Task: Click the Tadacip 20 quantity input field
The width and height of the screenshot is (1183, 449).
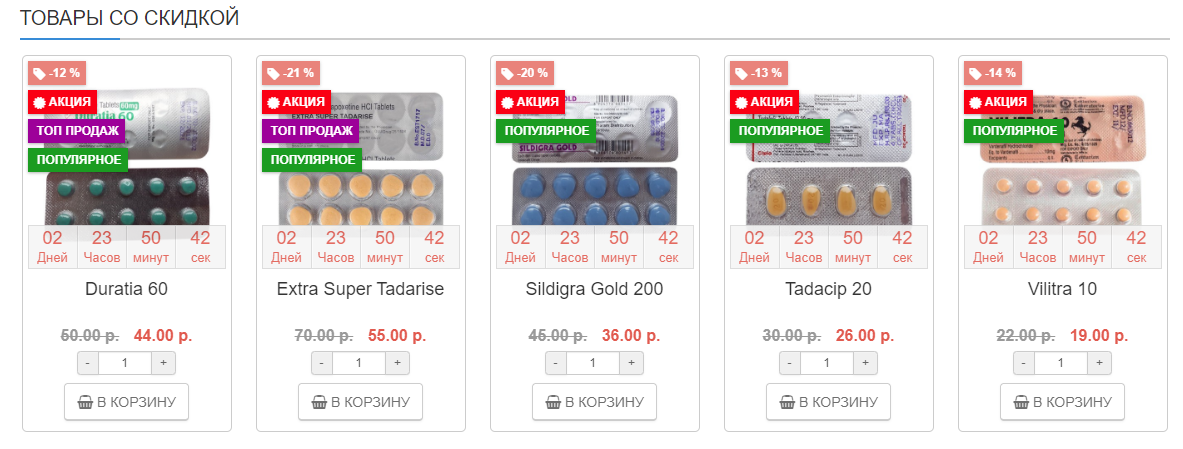Action: [x=828, y=363]
